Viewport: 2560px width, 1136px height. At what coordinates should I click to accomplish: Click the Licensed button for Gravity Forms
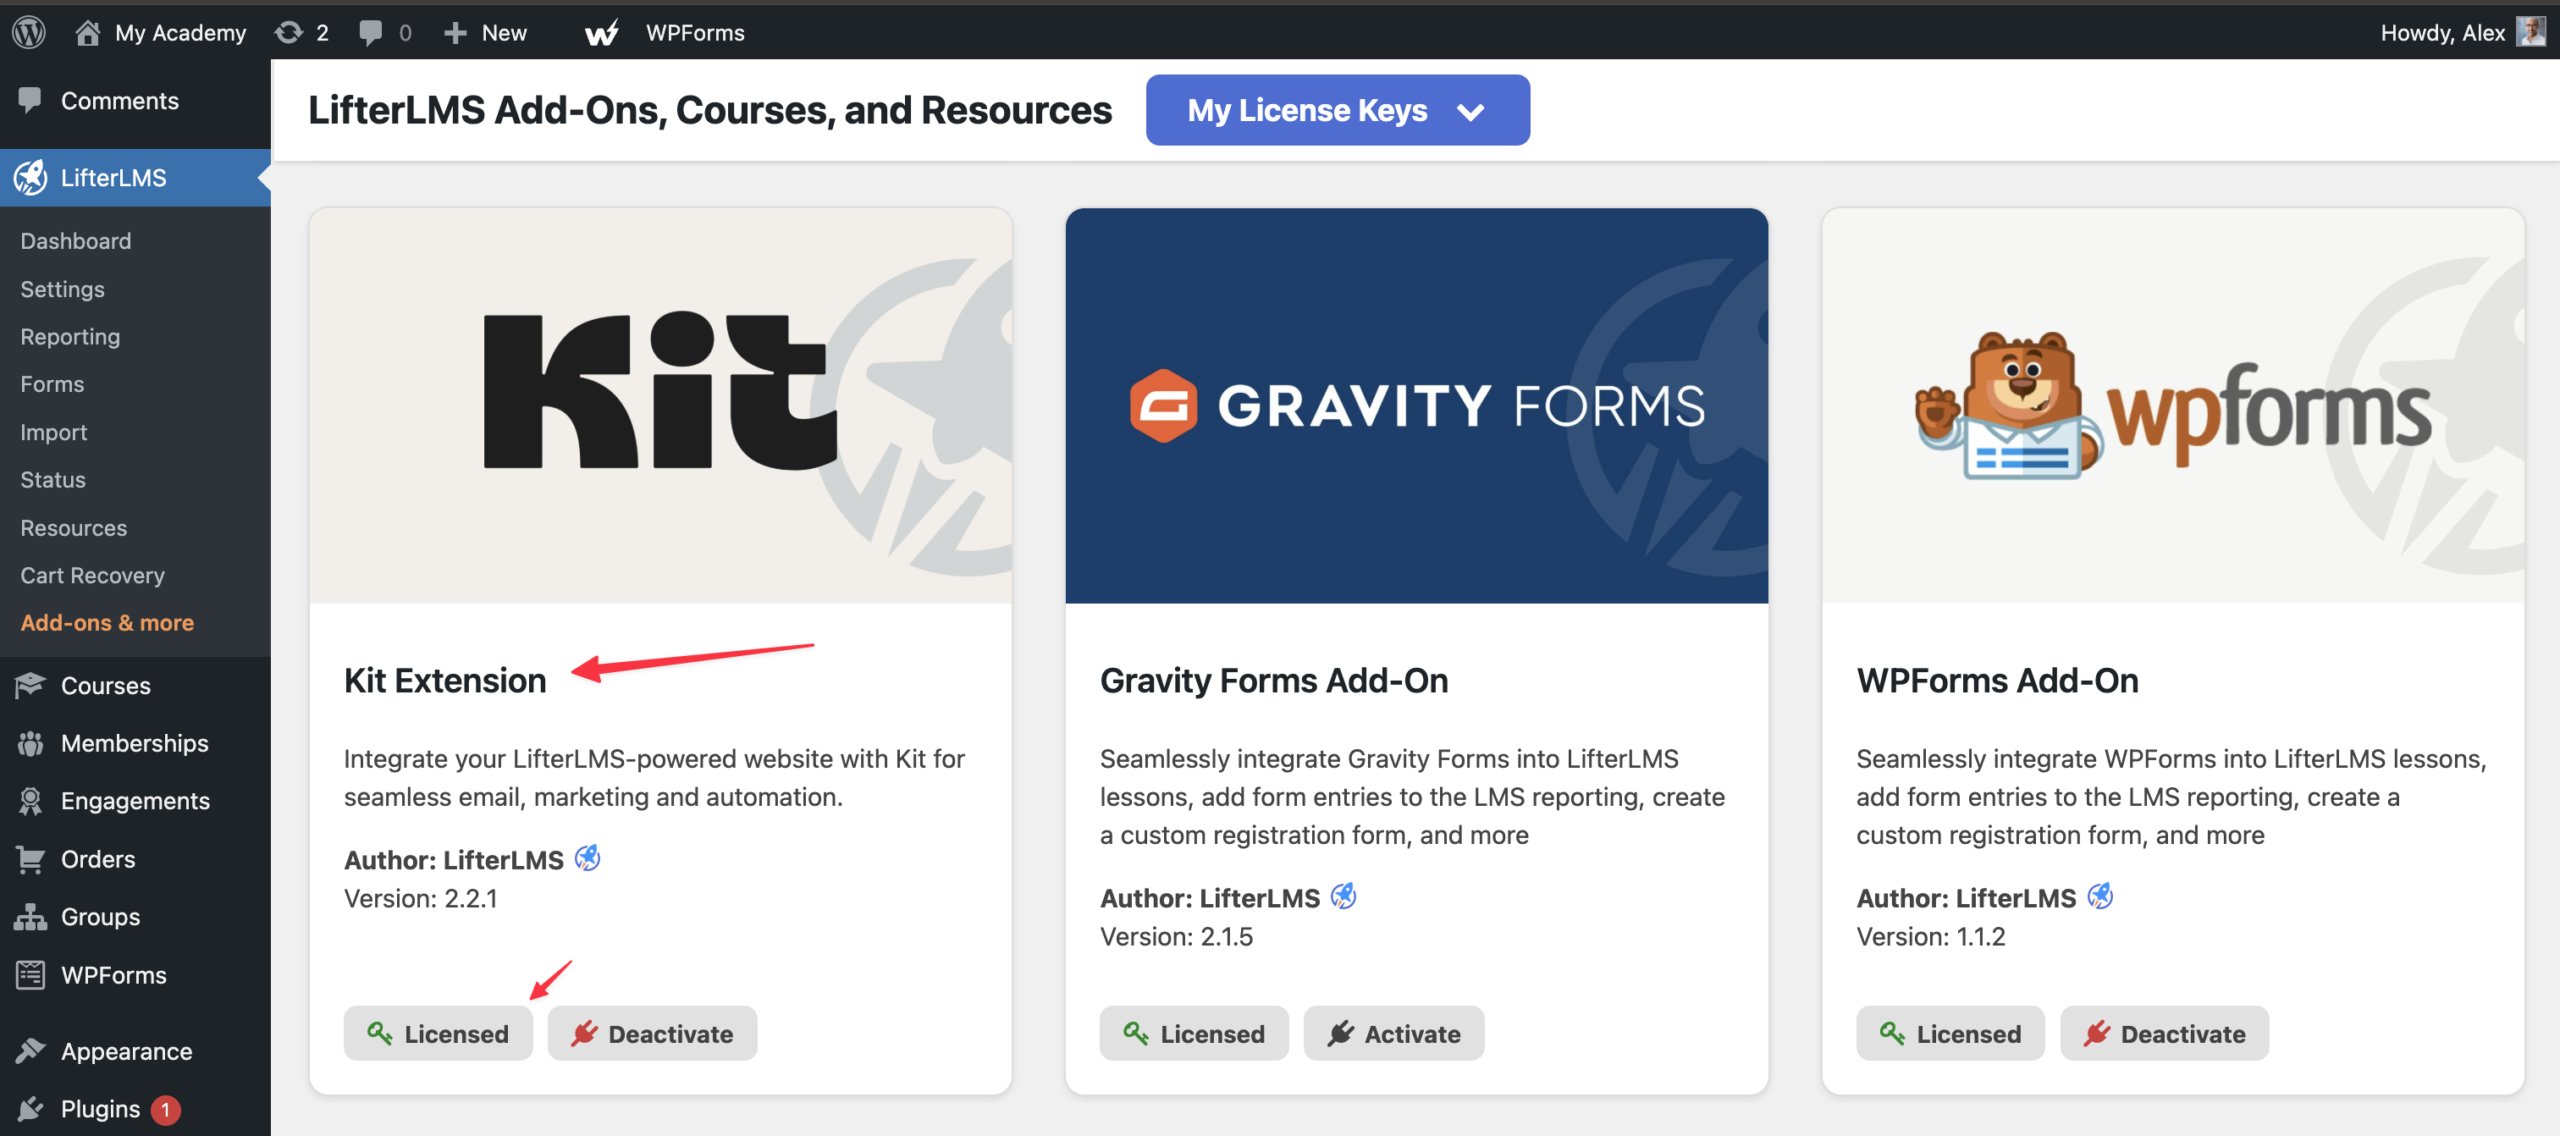click(x=1194, y=1033)
